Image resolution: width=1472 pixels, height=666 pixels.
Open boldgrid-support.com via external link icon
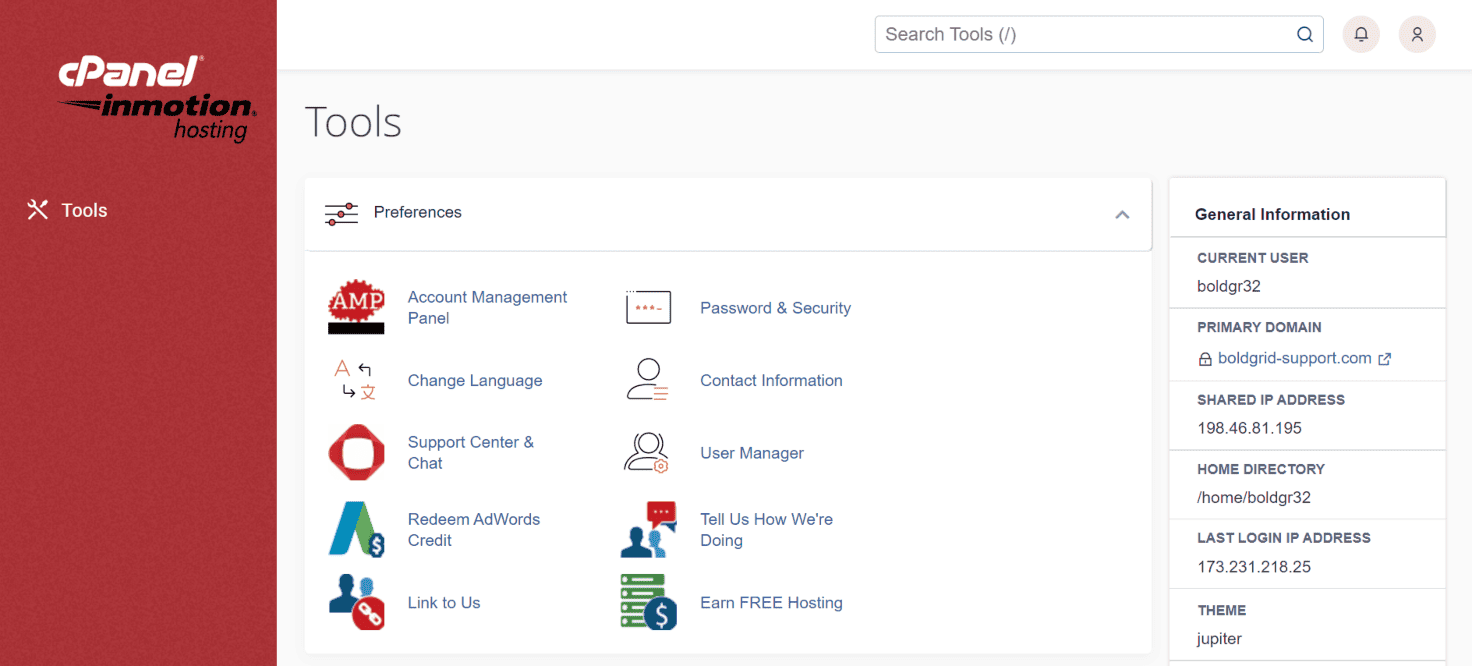click(1384, 357)
